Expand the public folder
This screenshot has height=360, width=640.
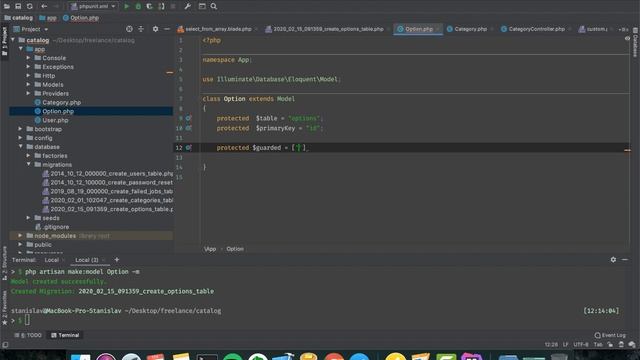pos(20,244)
